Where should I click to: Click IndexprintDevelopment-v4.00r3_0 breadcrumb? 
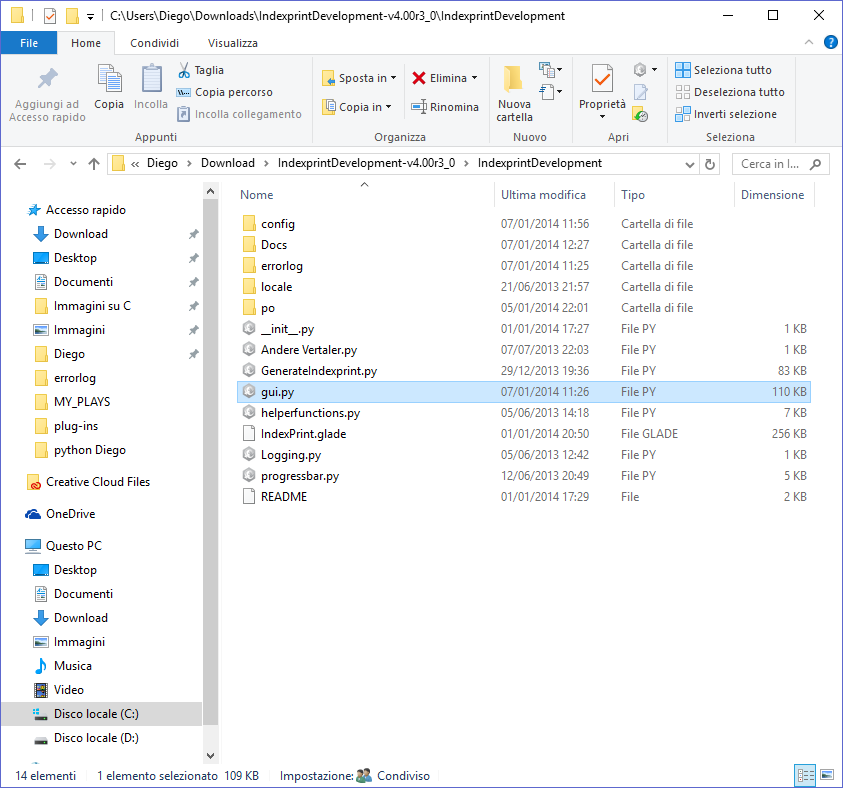click(x=366, y=163)
